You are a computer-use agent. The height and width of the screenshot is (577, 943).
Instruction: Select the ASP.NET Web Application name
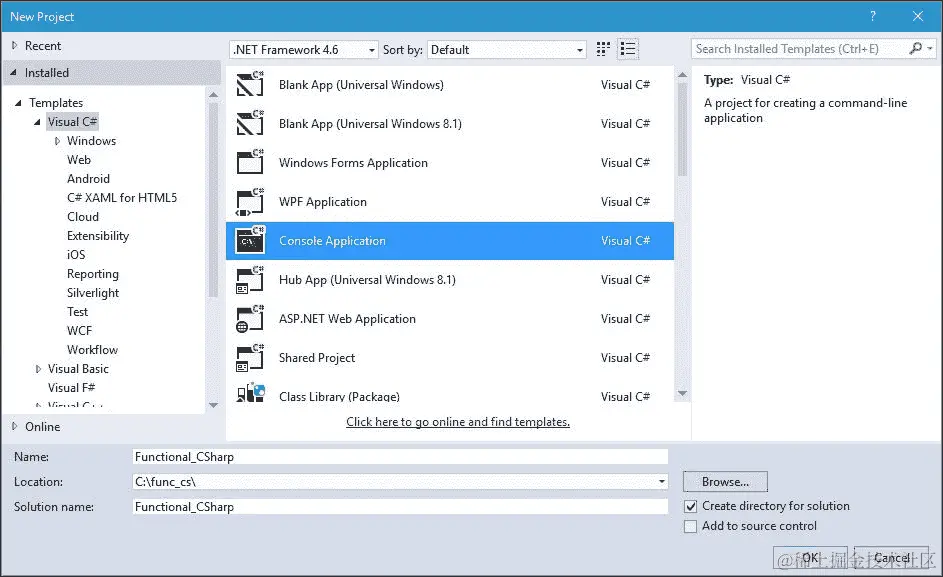[347, 319]
